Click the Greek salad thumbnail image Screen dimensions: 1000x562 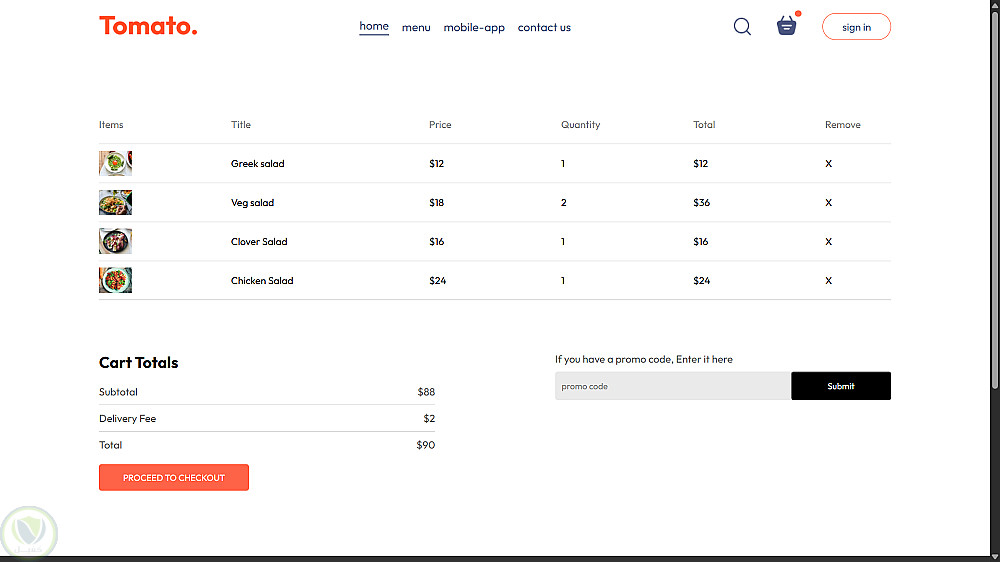115,163
